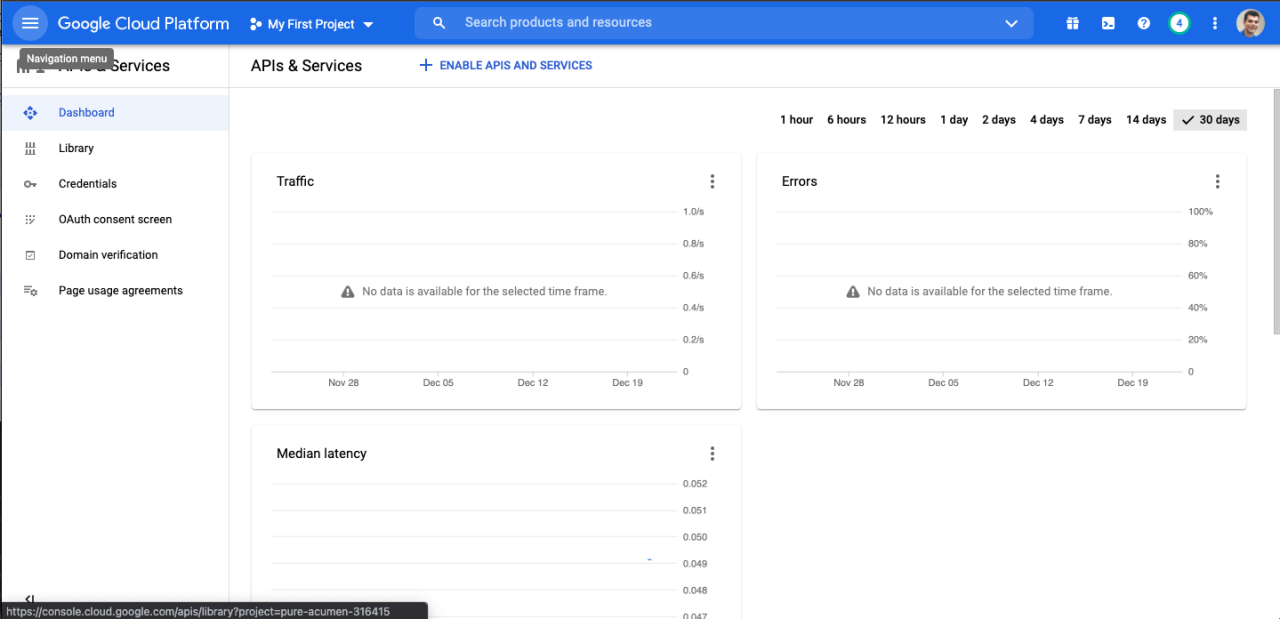
Task: Select 1 hour time range
Action: (796, 120)
